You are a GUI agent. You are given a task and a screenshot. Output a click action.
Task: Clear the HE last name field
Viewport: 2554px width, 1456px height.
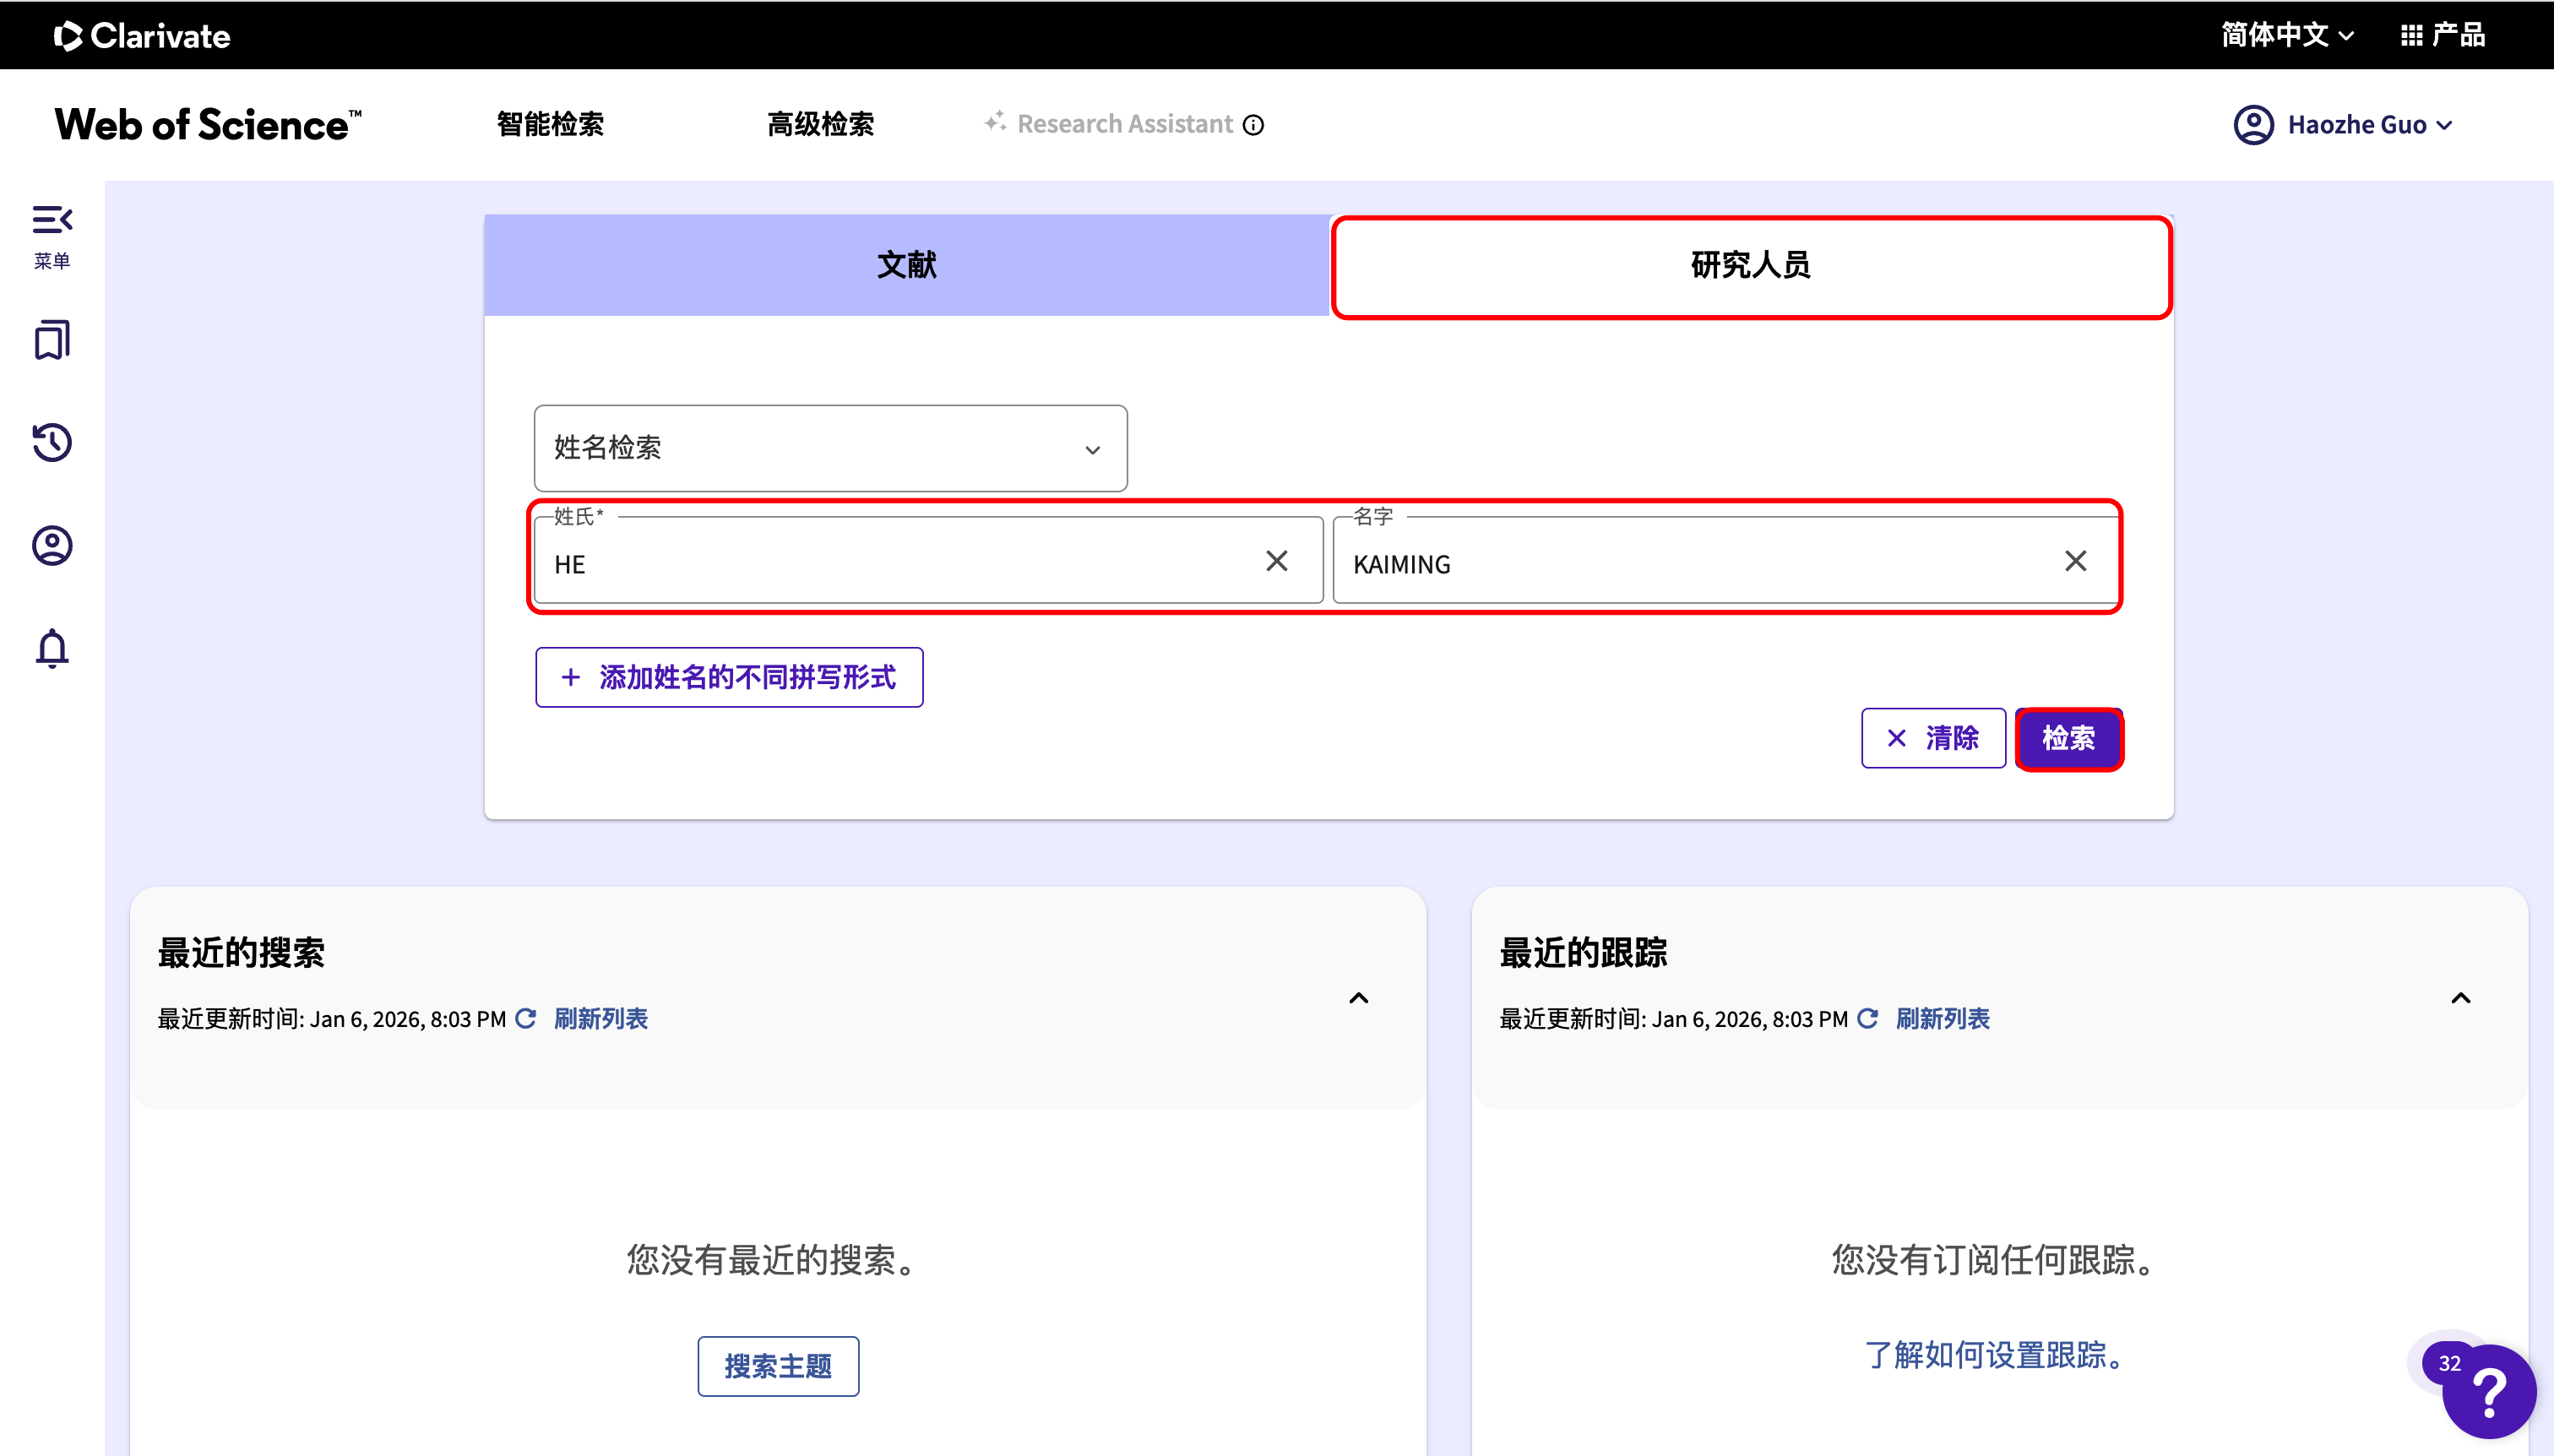pos(1276,561)
